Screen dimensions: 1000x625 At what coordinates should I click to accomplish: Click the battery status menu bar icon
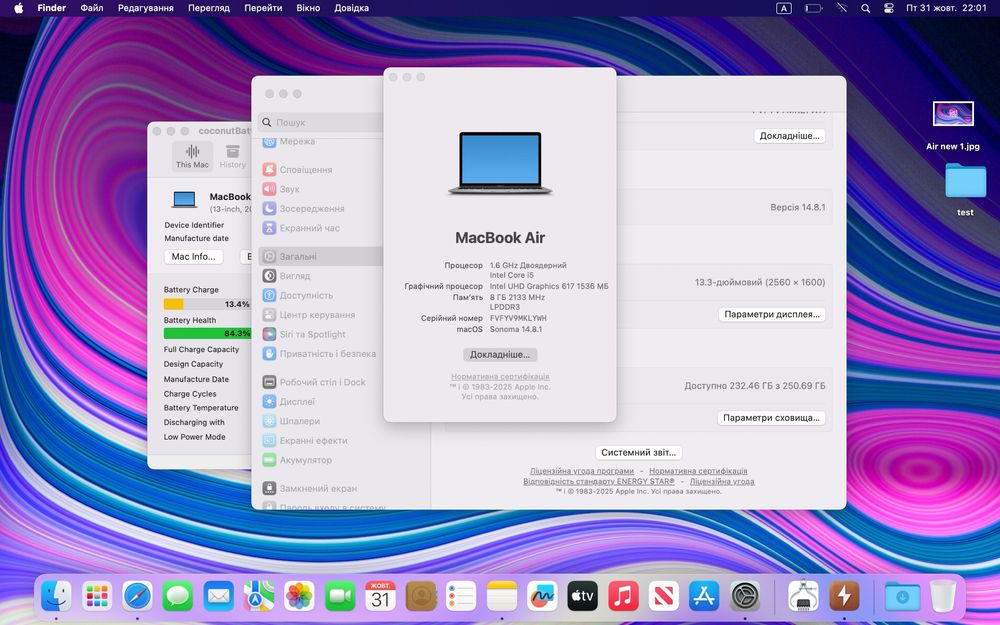tap(813, 8)
